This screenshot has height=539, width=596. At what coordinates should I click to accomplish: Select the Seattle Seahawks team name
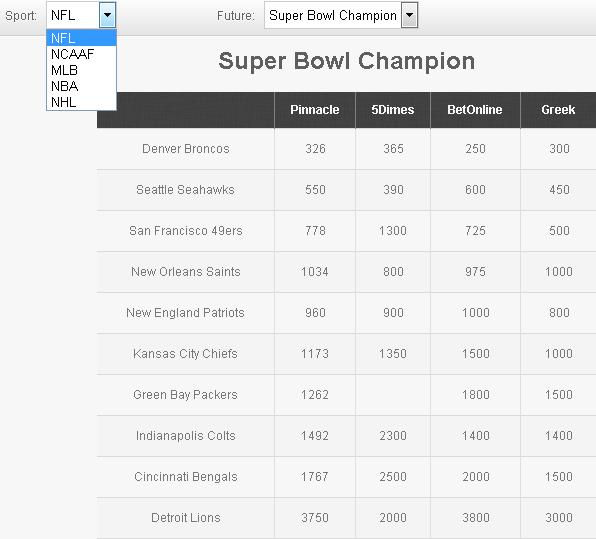(x=185, y=190)
